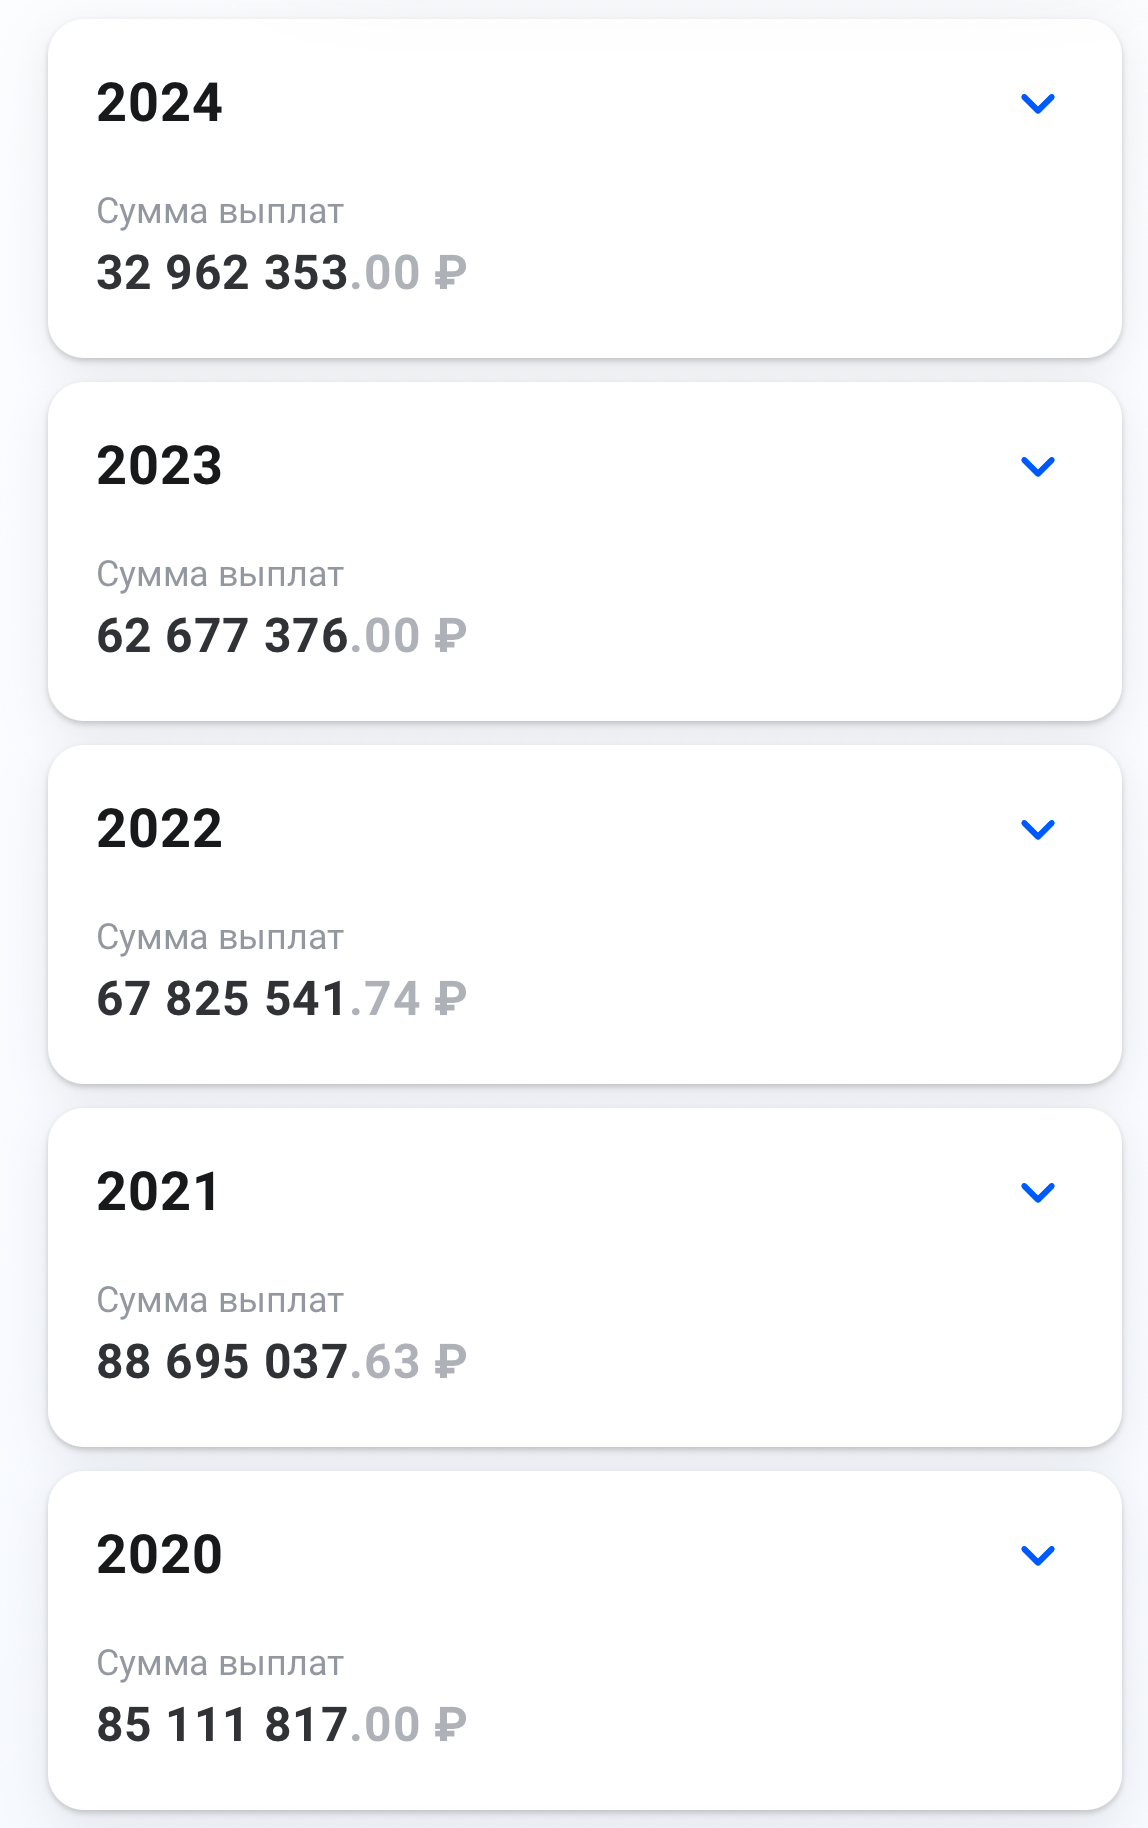
Task: Click the 88 695 037.63 ₽ amount
Action: tap(281, 1362)
